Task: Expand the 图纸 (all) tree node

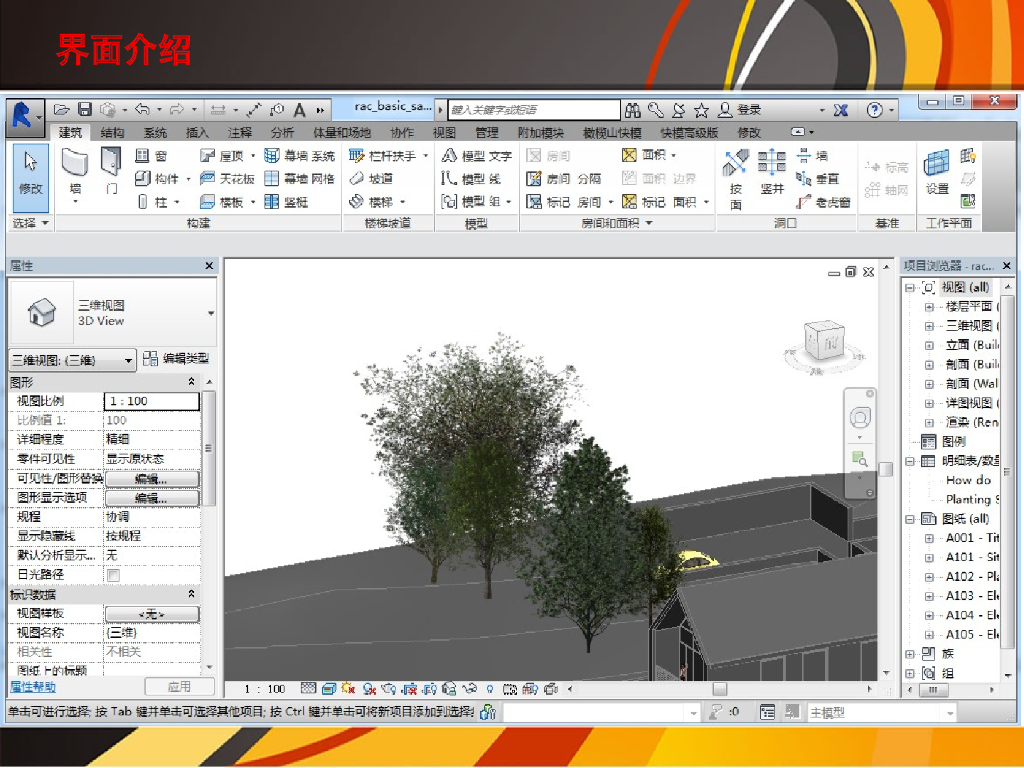Action: pos(910,519)
